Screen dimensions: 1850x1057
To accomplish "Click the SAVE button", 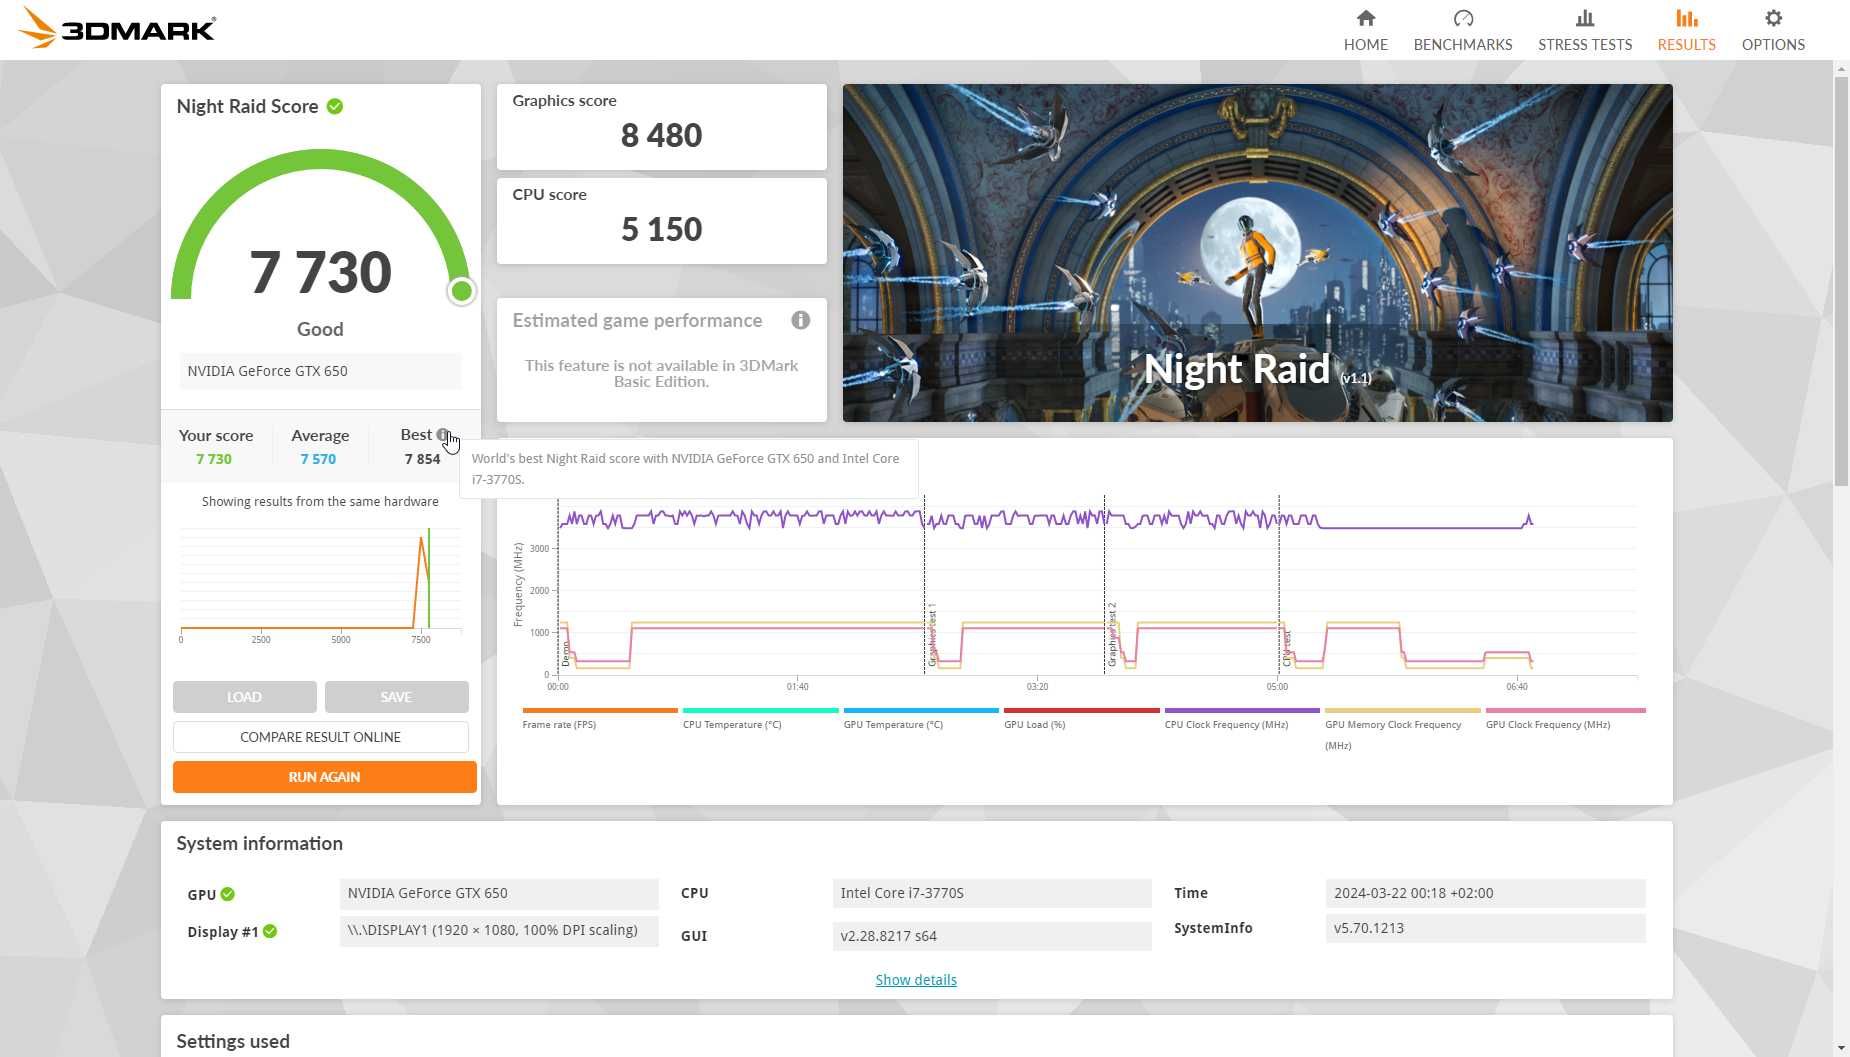I will coord(396,697).
